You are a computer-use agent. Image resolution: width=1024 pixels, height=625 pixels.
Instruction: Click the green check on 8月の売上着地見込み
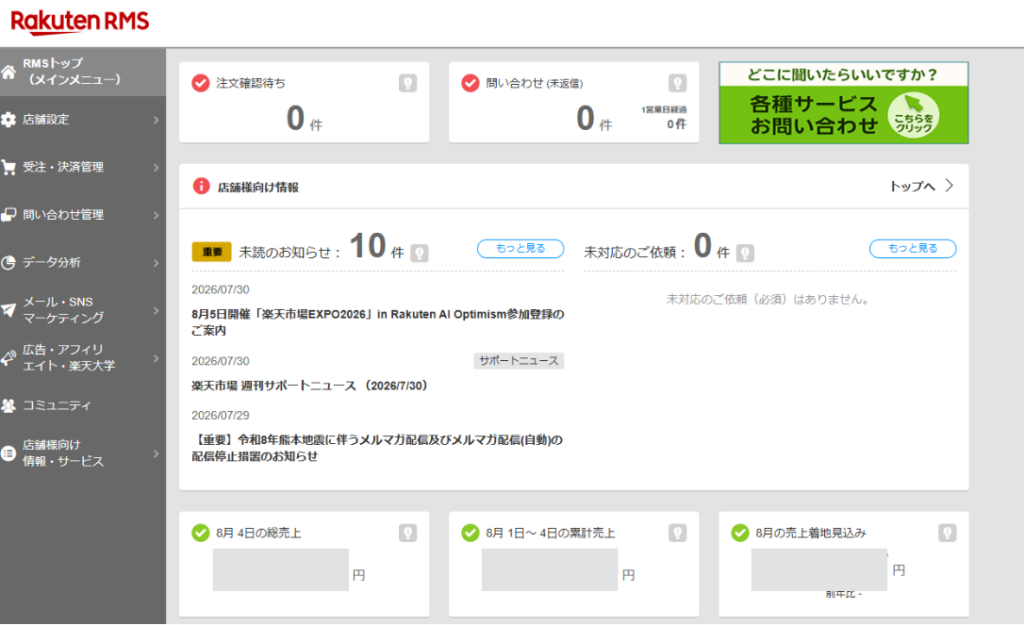pyautogui.click(x=740, y=533)
